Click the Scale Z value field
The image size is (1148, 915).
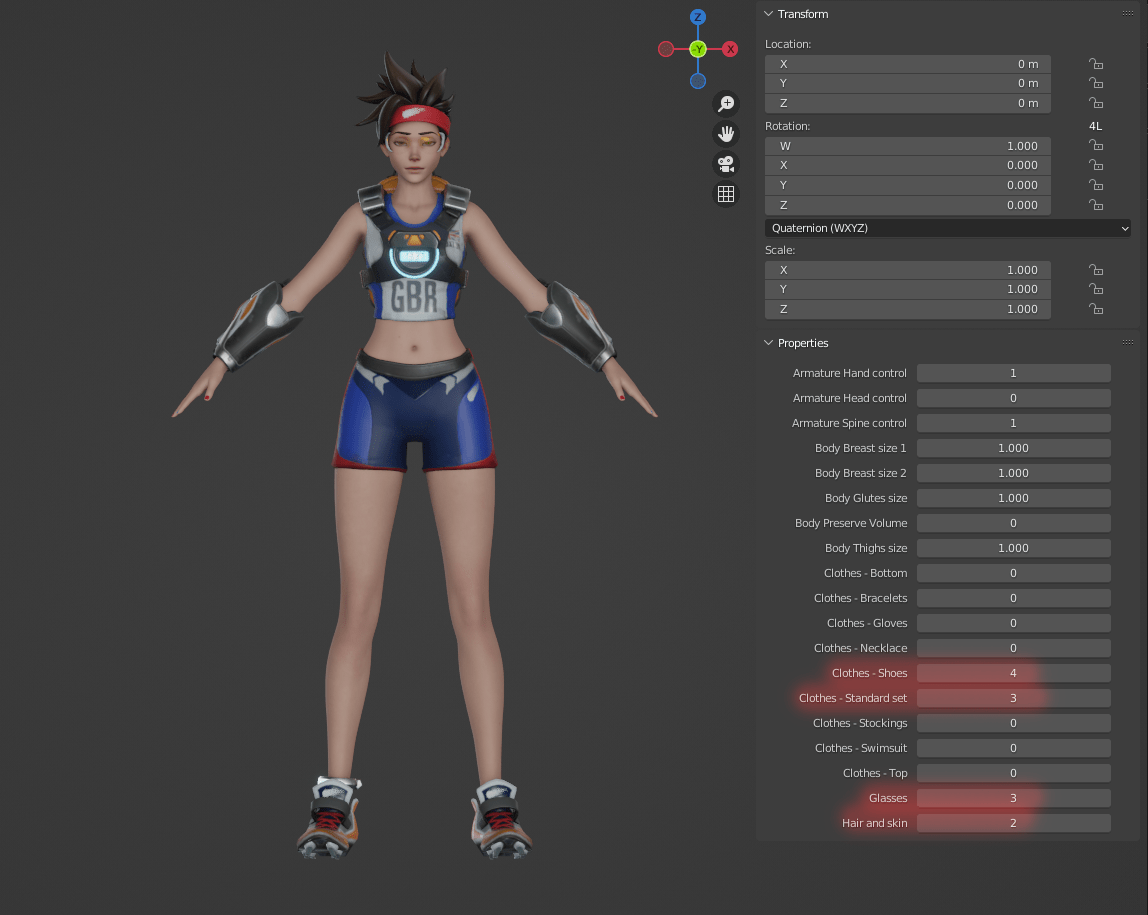908,309
